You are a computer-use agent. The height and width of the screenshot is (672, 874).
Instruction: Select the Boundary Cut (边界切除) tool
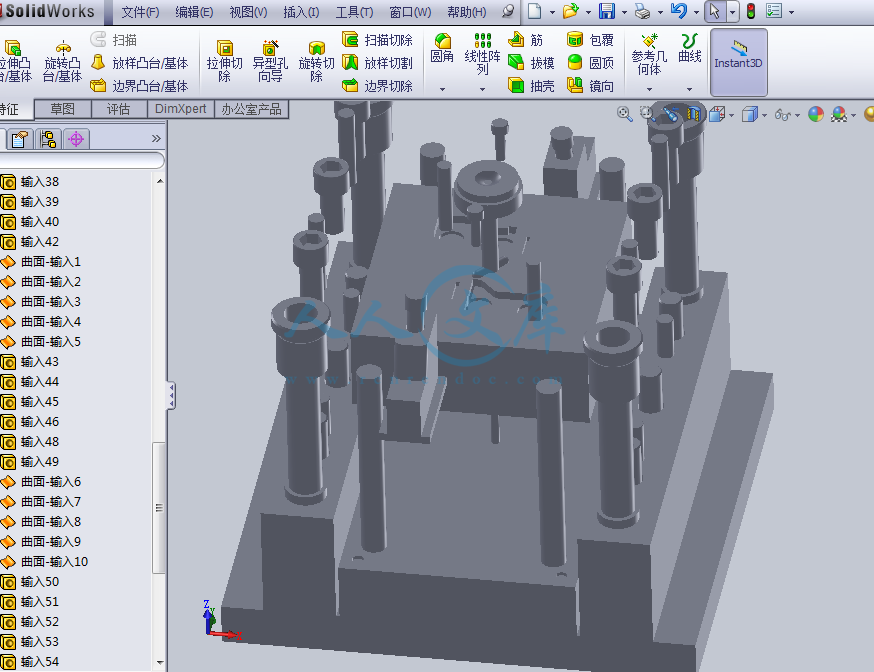pos(377,86)
